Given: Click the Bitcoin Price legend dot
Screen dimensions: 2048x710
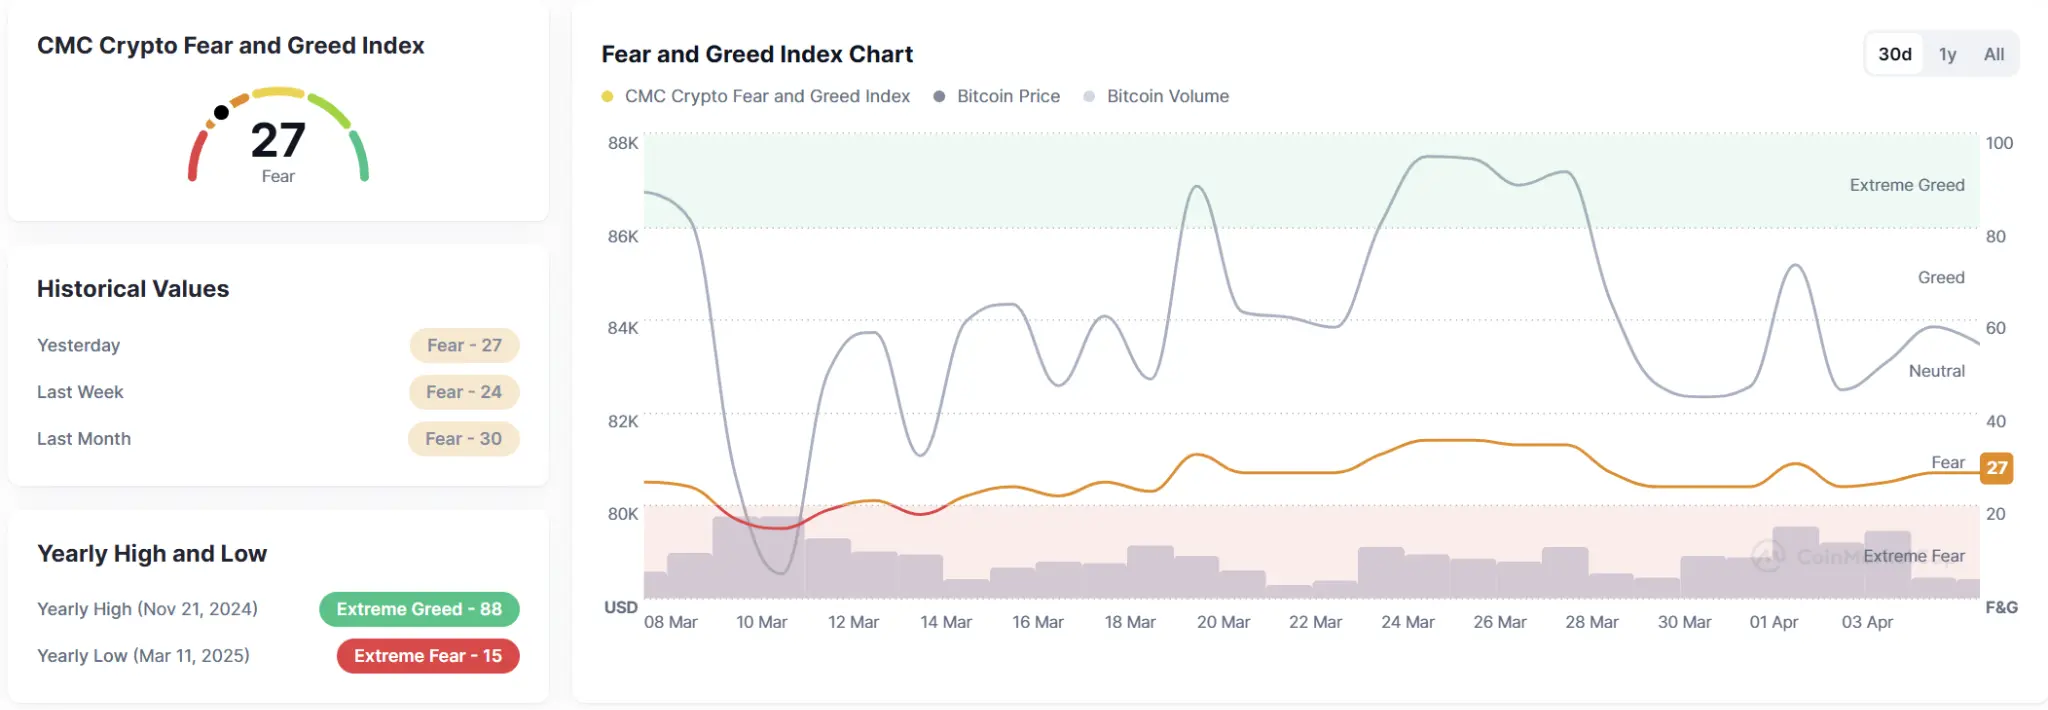Looking at the screenshot, I should coord(938,96).
